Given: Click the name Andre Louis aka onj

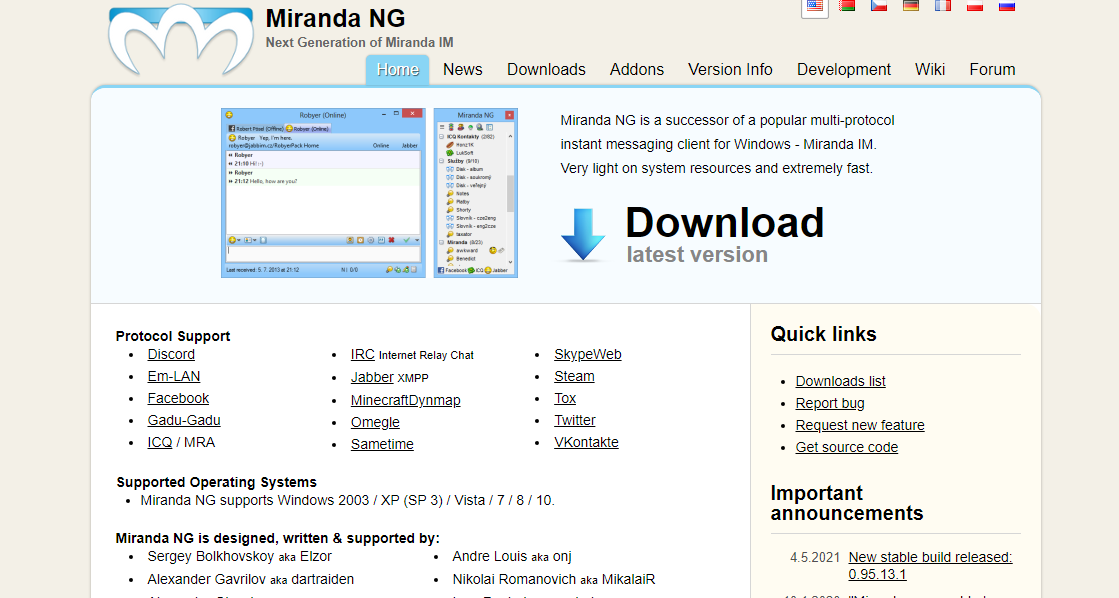Looking at the screenshot, I should [512, 557].
